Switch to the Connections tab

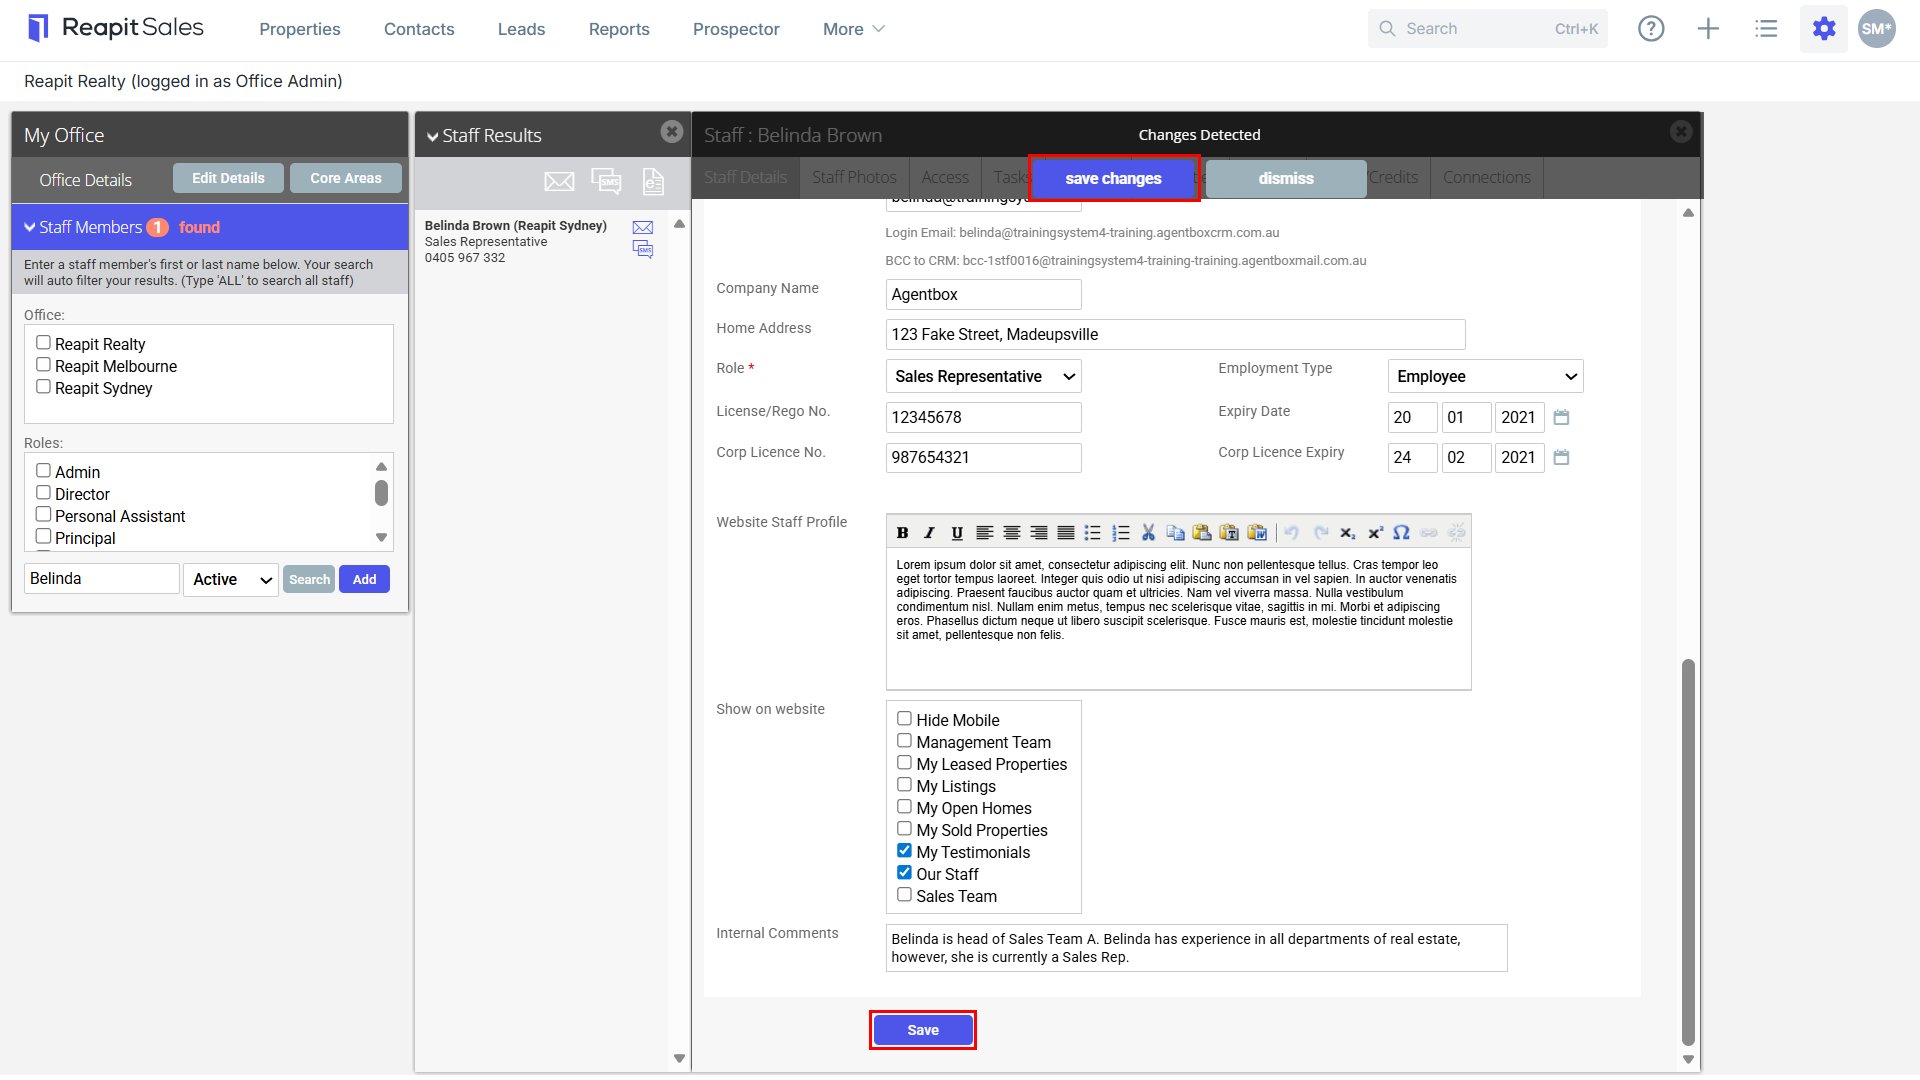pos(1487,178)
